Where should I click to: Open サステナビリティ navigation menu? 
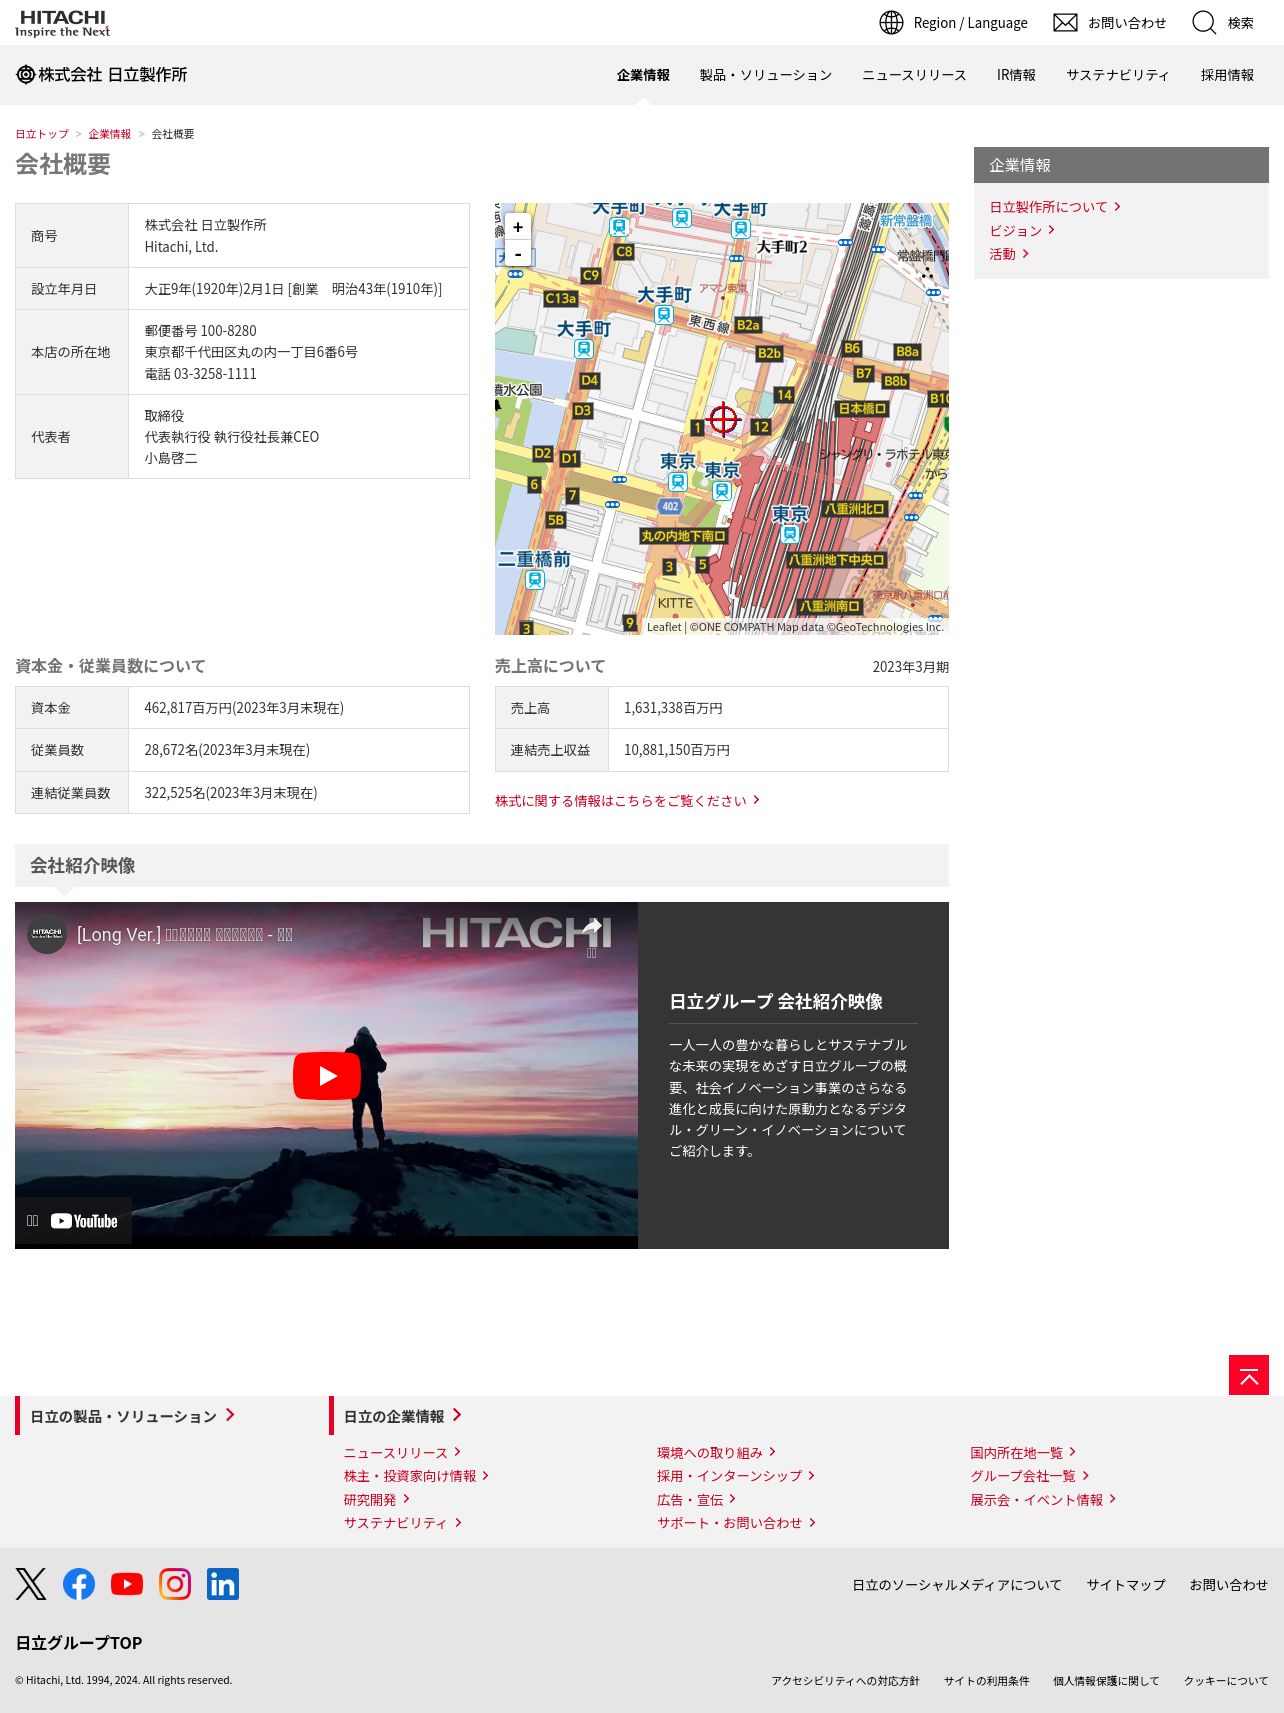tap(1118, 75)
